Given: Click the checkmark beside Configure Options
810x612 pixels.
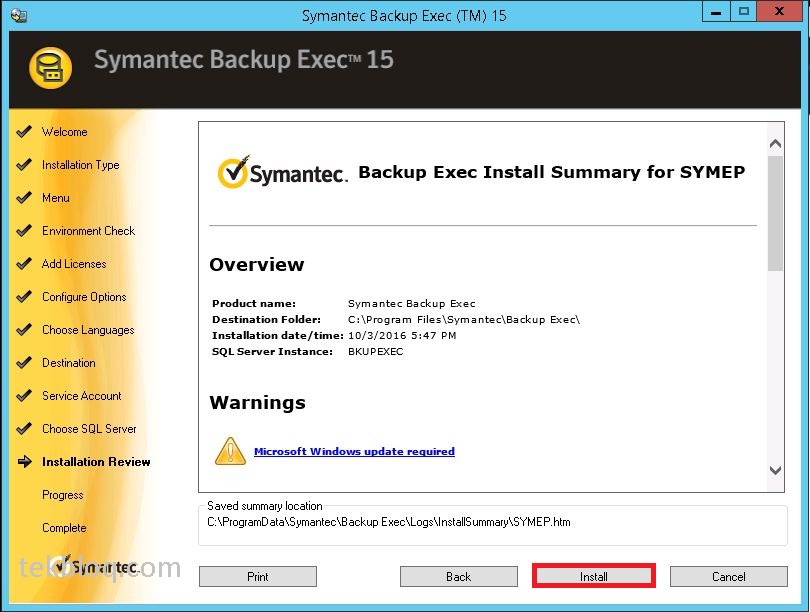Looking at the screenshot, I should [x=24, y=297].
